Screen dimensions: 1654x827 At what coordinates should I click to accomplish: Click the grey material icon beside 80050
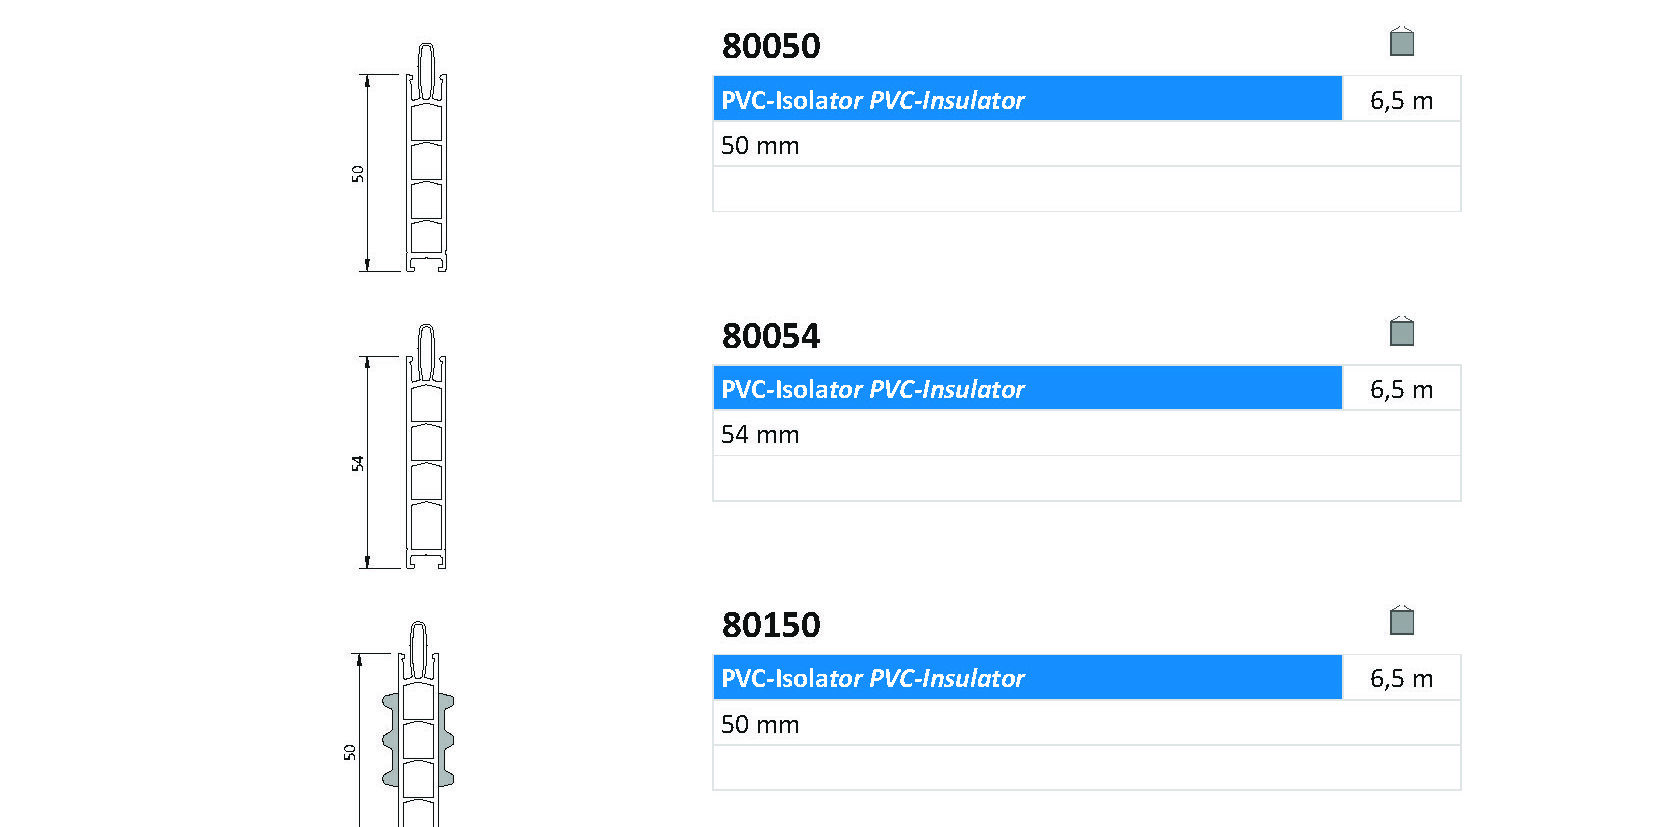tap(1401, 42)
